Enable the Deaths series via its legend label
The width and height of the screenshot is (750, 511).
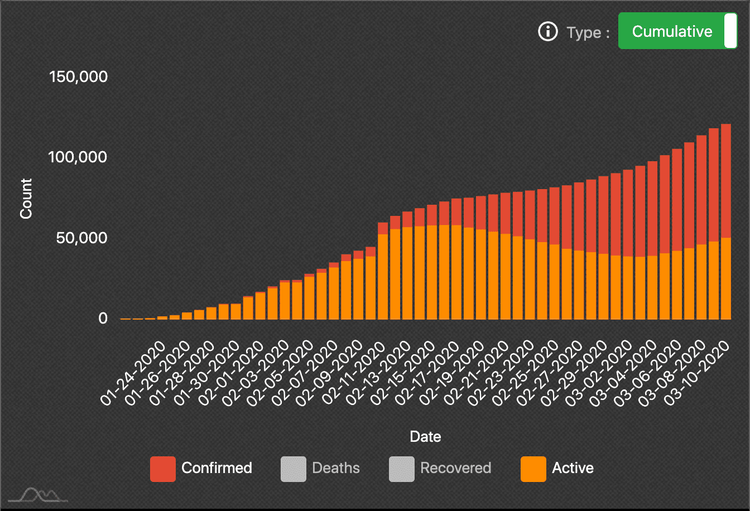coord(335,468)
